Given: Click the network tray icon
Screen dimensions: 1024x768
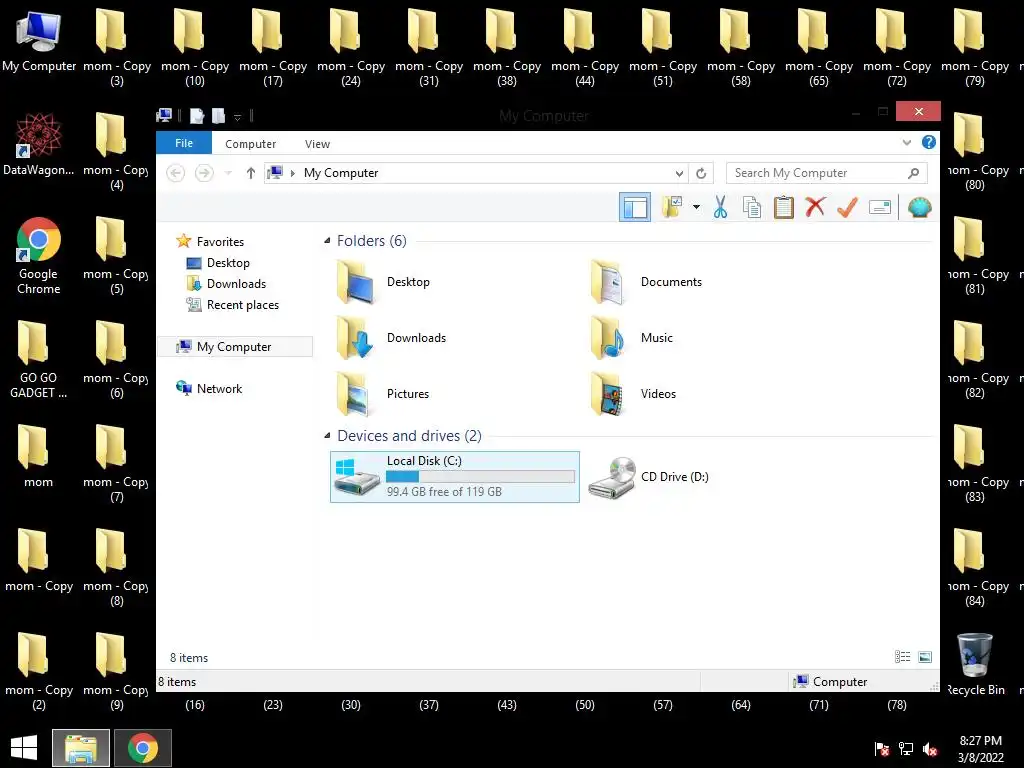Looking at the screenshot, I should pos(906,749).
